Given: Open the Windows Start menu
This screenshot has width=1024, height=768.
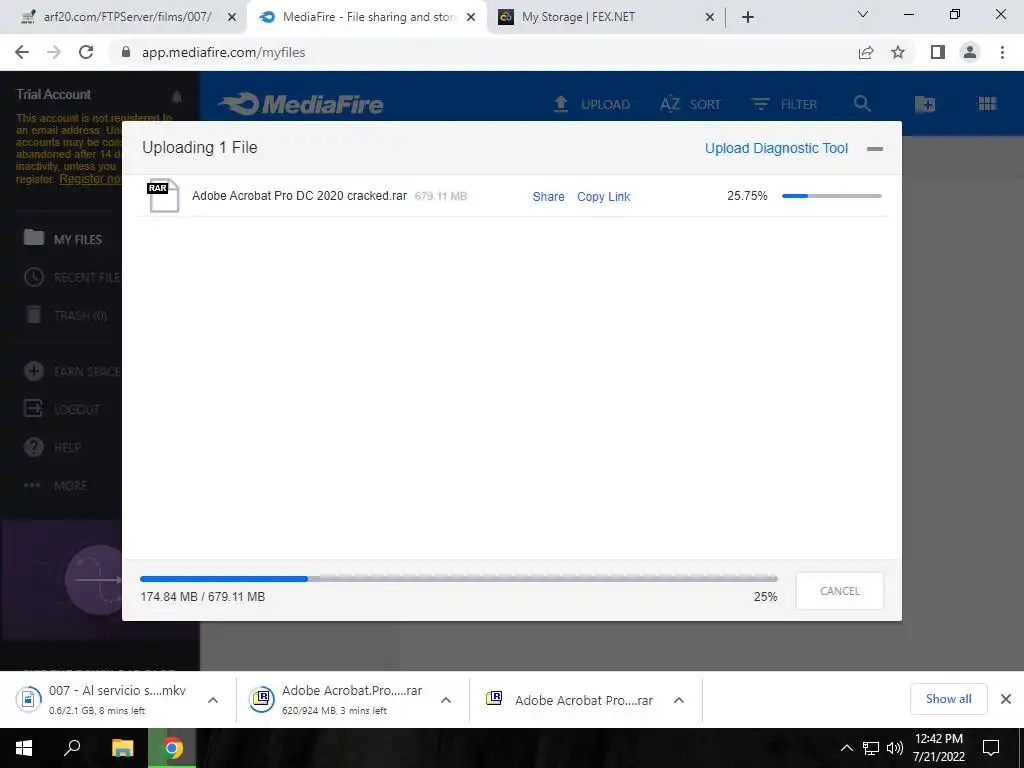Looking at the screenshot, I should coord(24,748).
